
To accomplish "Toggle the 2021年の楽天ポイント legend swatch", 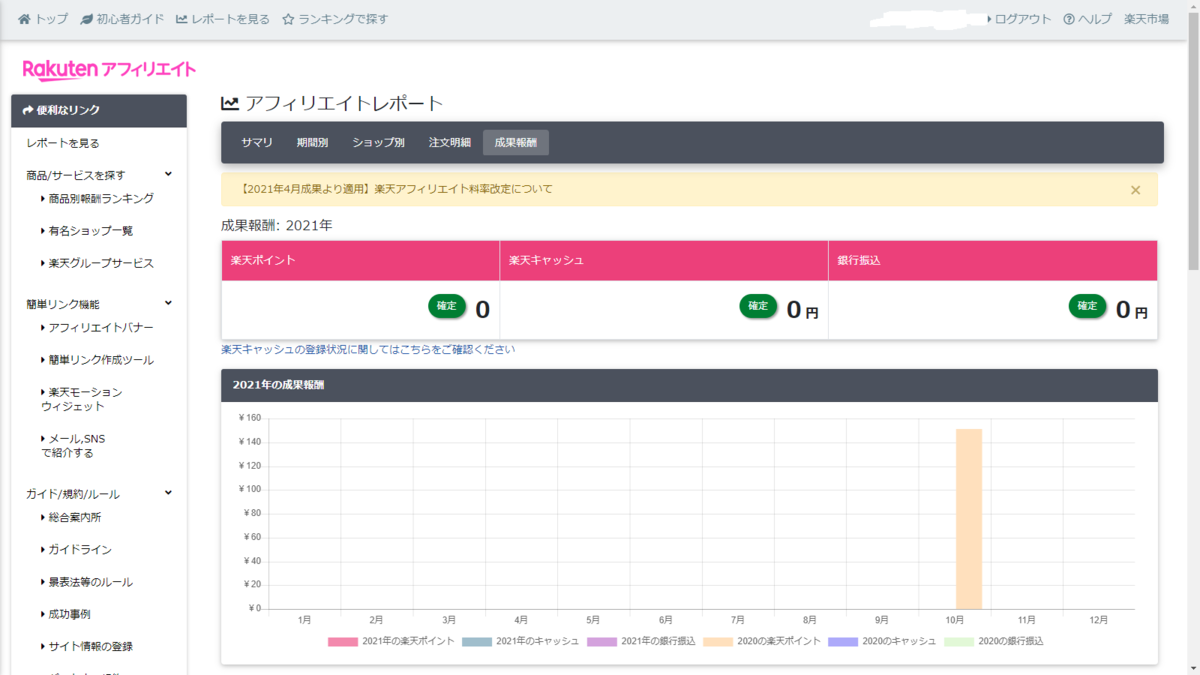I will tap(343, 641).
